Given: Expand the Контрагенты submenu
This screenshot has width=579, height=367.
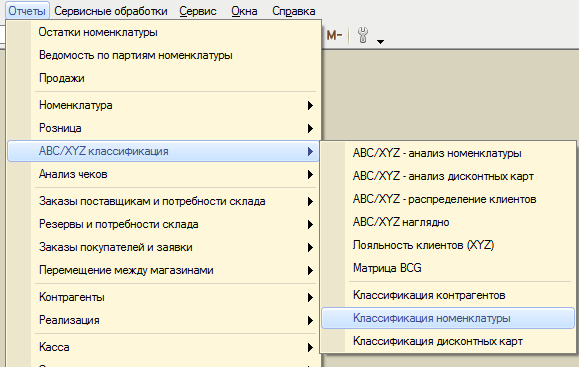Looking at the screenshot, I should tap(163, 297).
